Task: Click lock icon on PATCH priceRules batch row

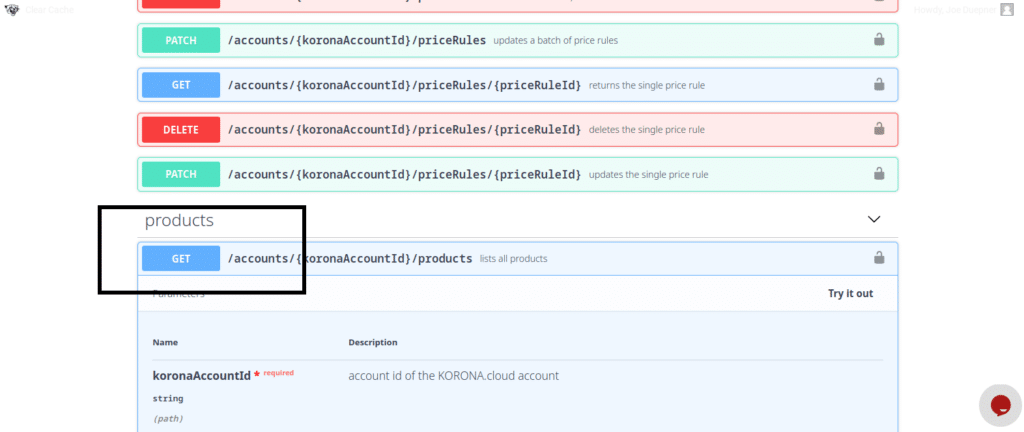Action: coord(879,40)
